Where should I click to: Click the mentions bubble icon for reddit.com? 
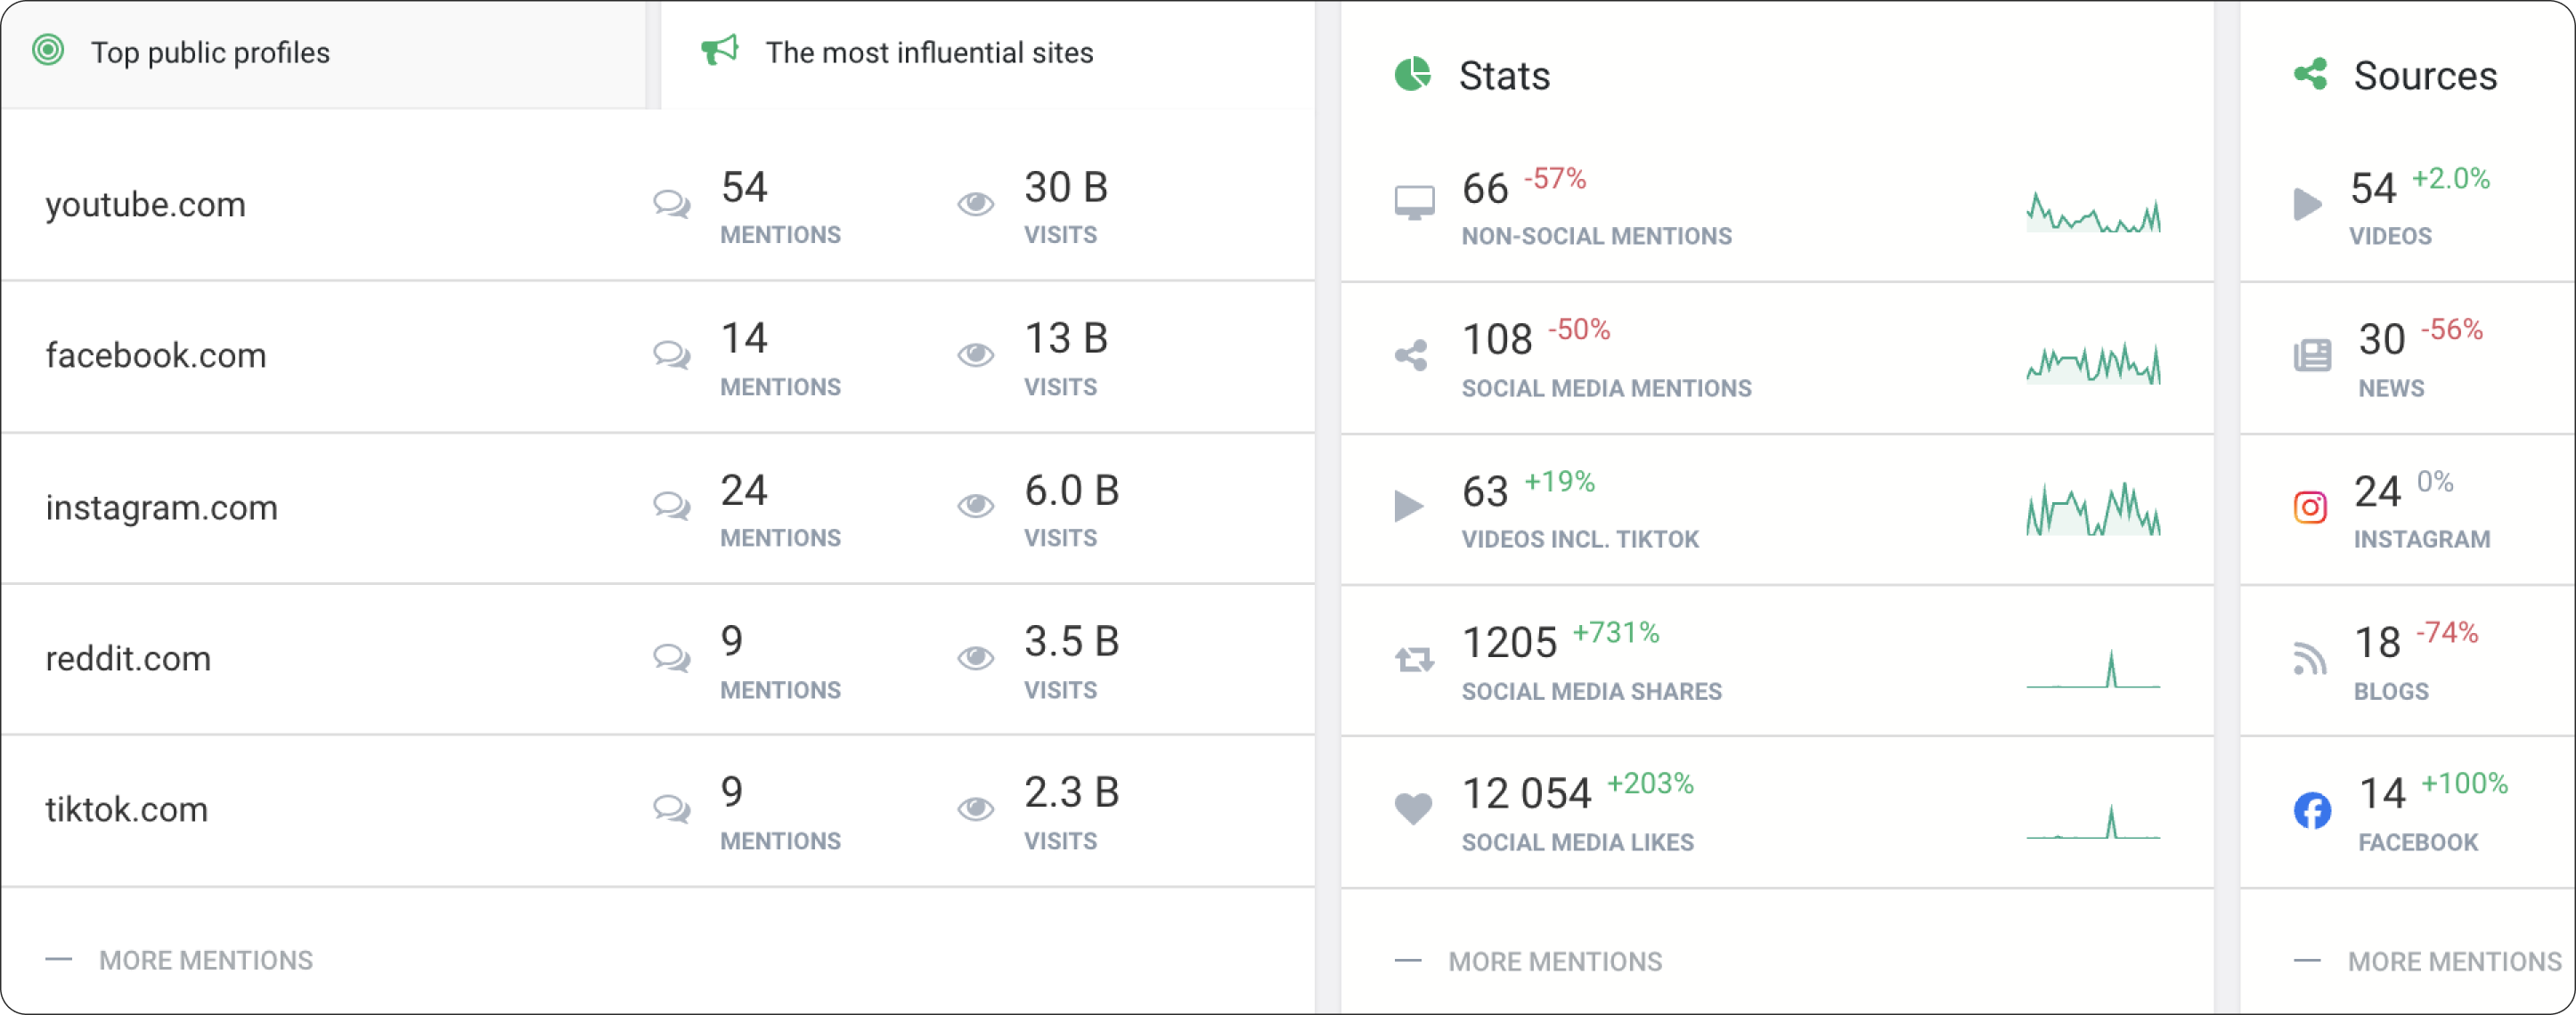671,658
